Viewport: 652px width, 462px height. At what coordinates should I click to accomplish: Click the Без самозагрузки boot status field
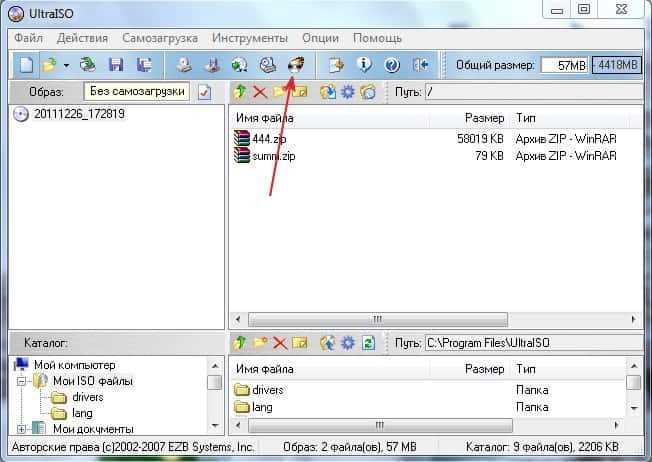pos(137,91)
